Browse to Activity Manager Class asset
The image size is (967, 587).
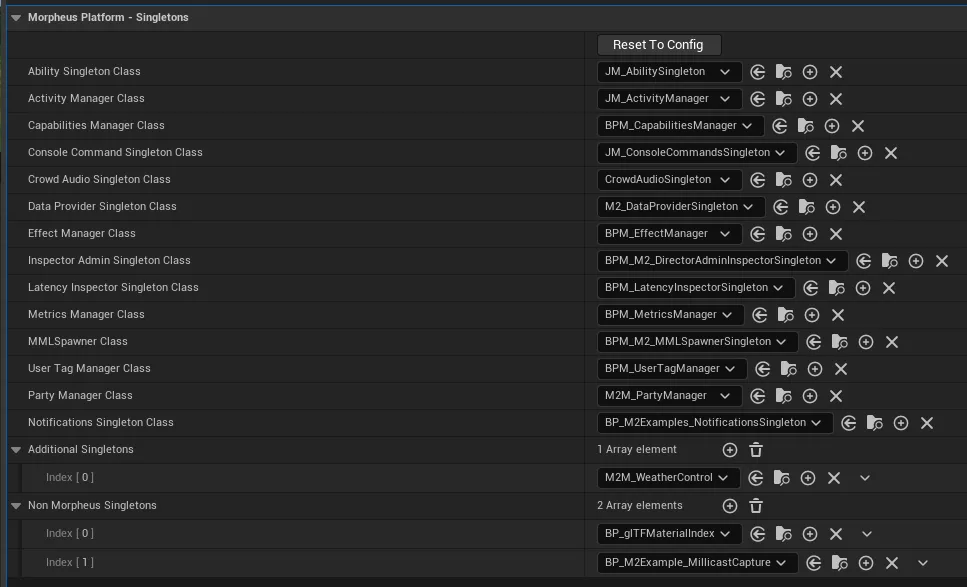coord(784,99)
